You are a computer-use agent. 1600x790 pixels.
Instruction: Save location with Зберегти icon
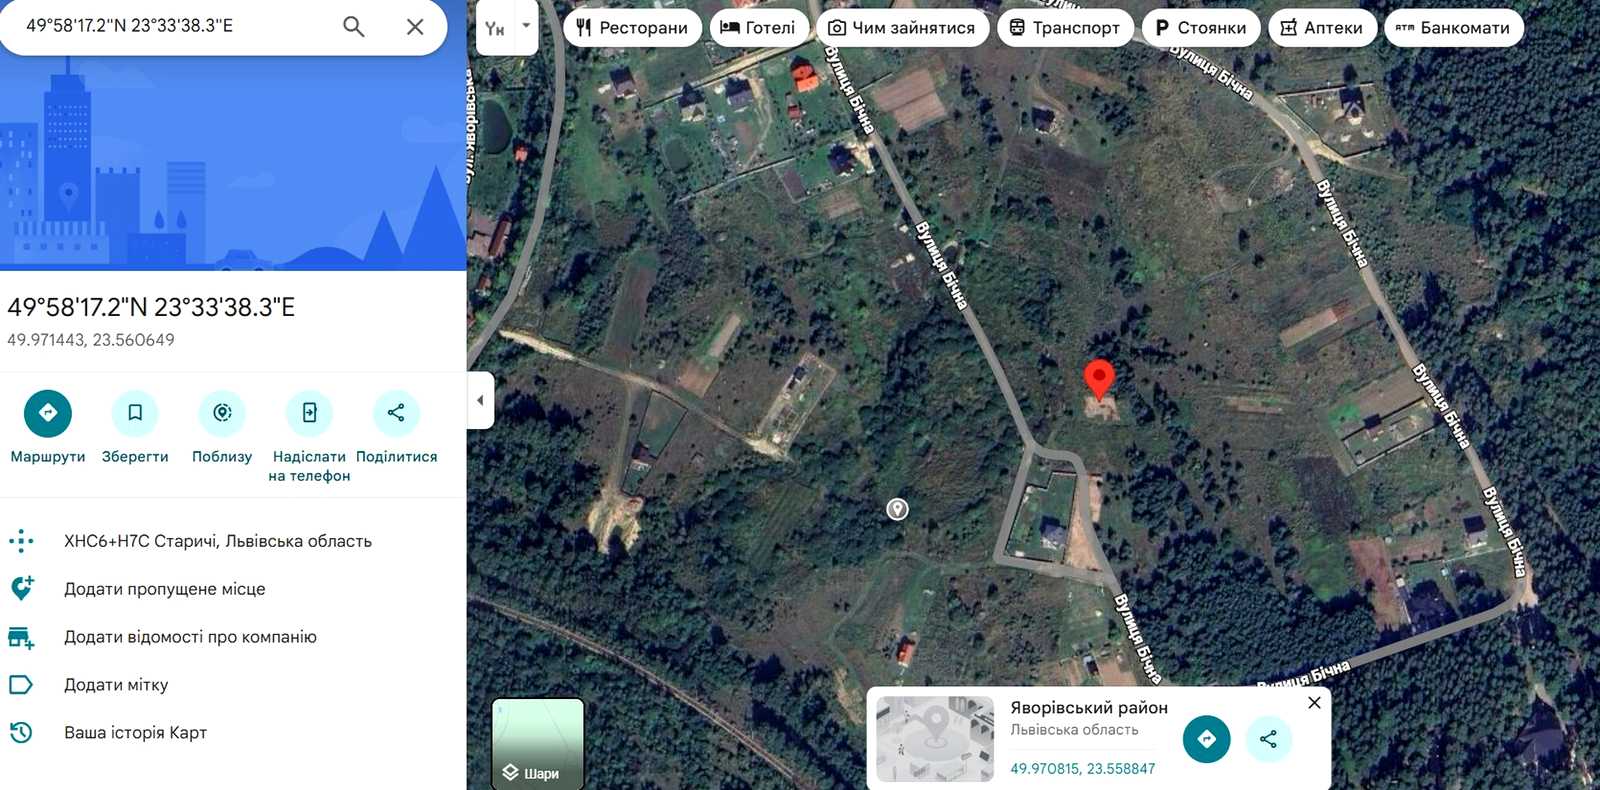[135, 413]
